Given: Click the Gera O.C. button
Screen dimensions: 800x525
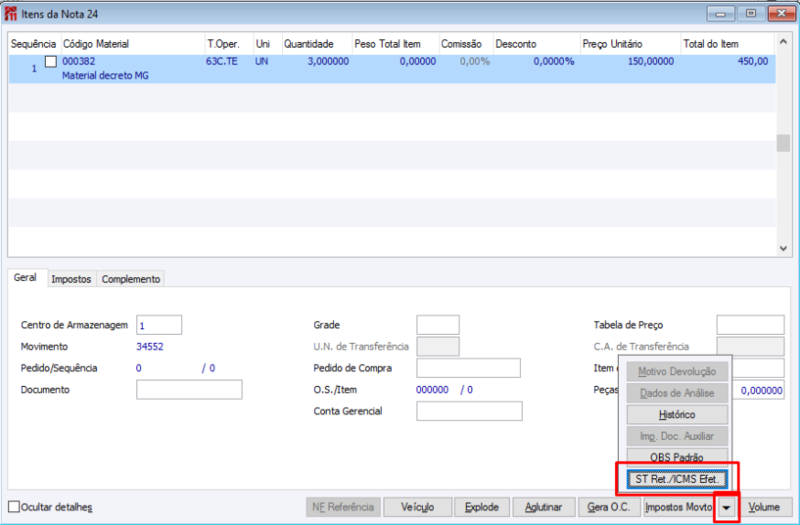Looking at the screenshot, I should pyautogui.click(x=609, y=507).
